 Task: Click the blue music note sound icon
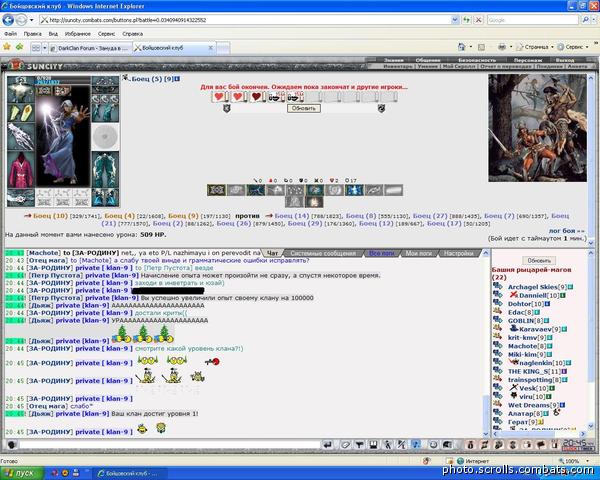416,445
